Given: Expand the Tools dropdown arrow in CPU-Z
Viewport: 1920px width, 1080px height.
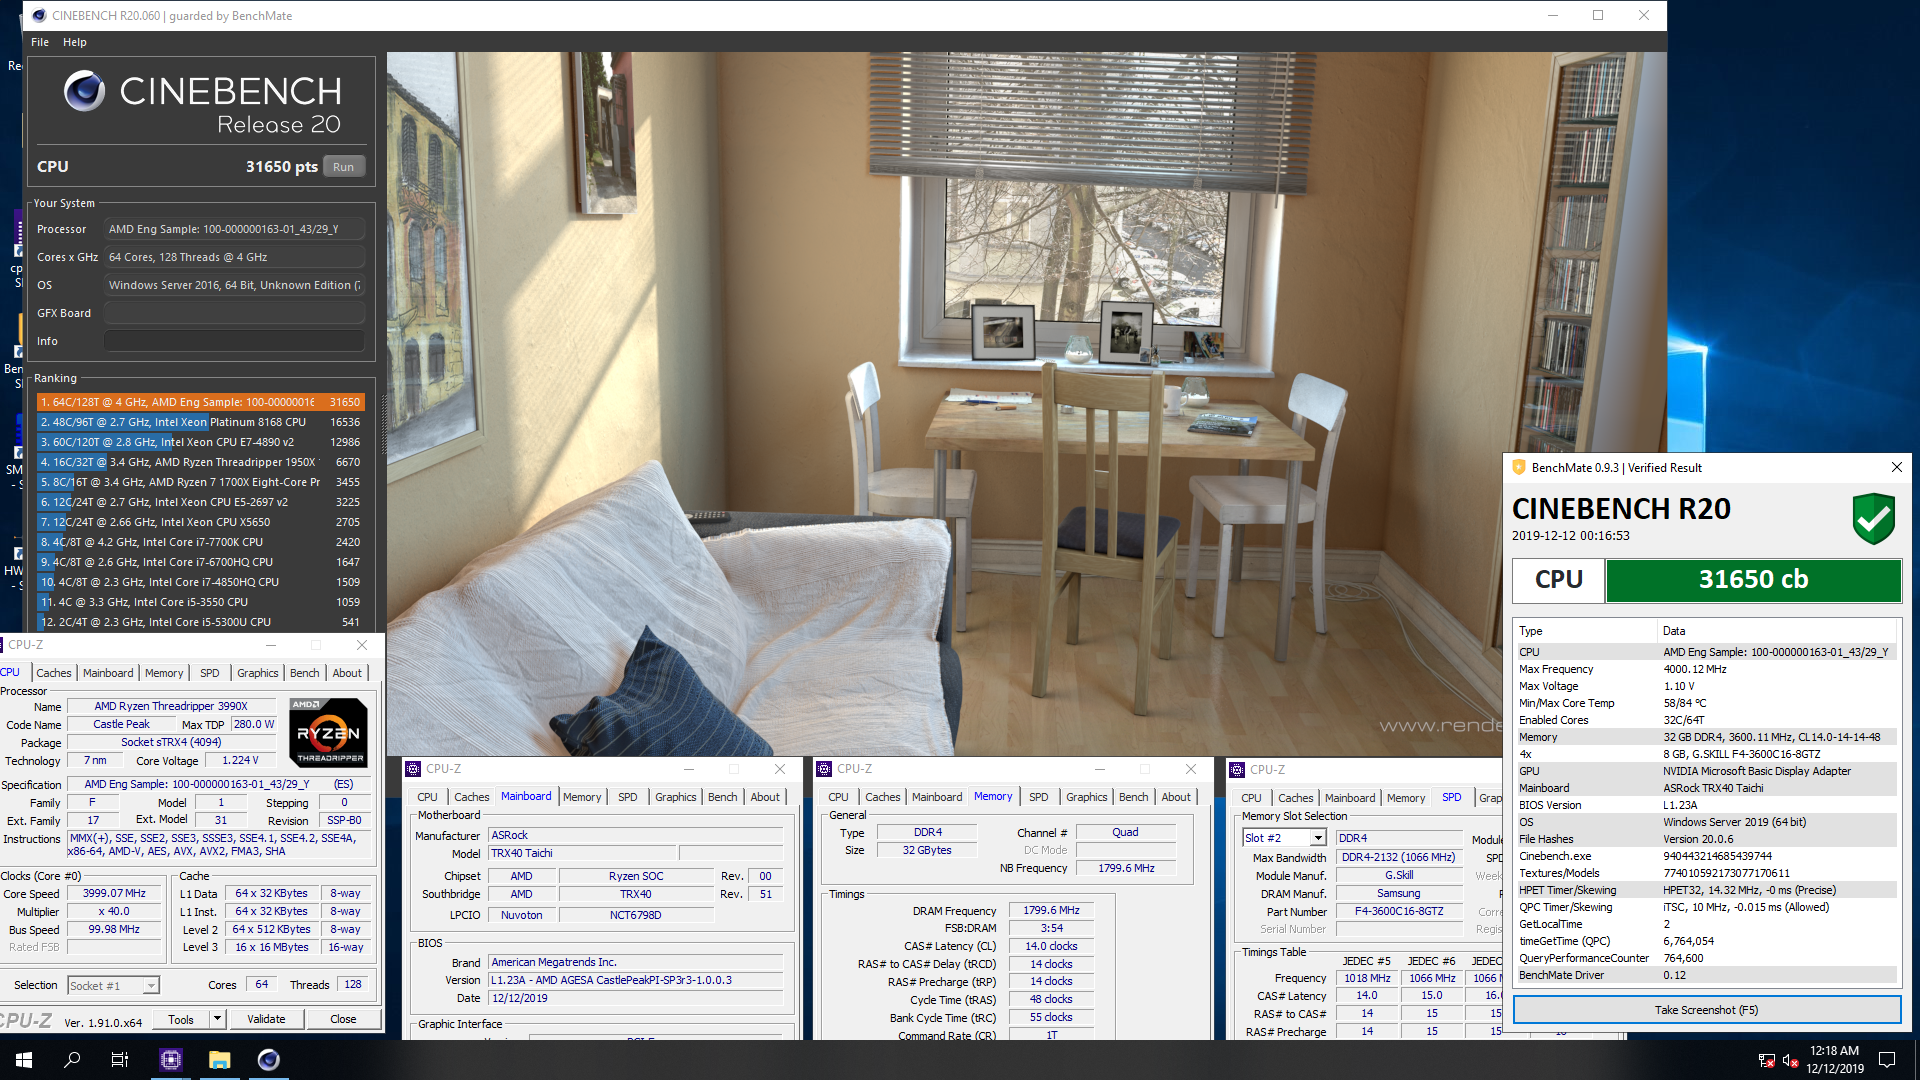Looking at the screenshot, I should pyautogui.click(x=217, y=1019).
